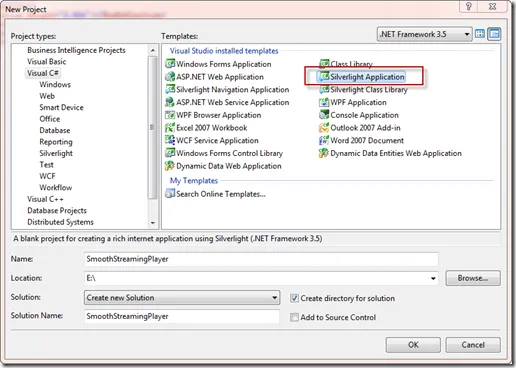The width and height of the screenshot is (516, 368).
Task: Click the Browse... button
Action: click(473, 278)
